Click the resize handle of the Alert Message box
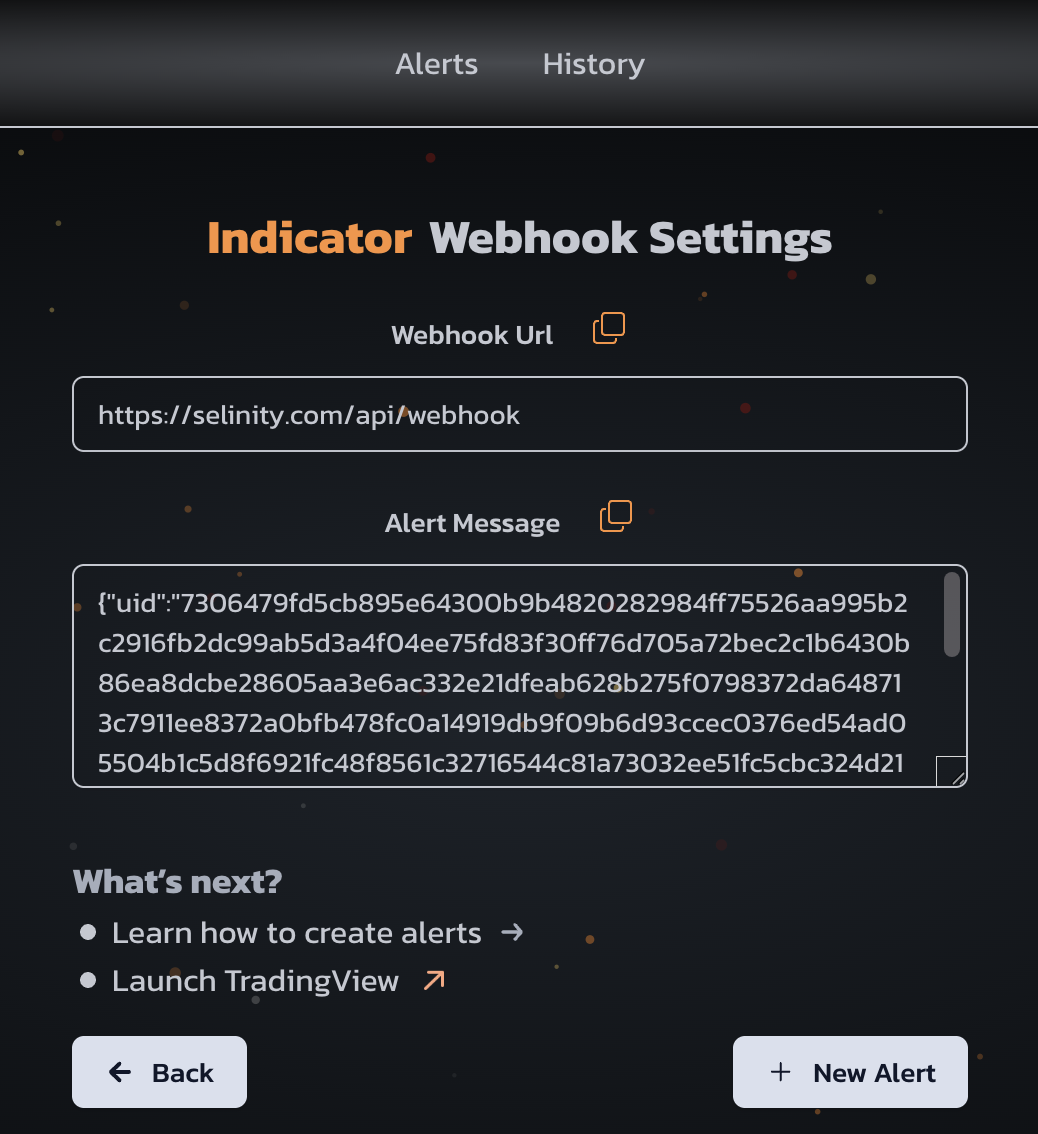Image resolution: width=1038 pixels, height=1134 pixels. point(952,772)
